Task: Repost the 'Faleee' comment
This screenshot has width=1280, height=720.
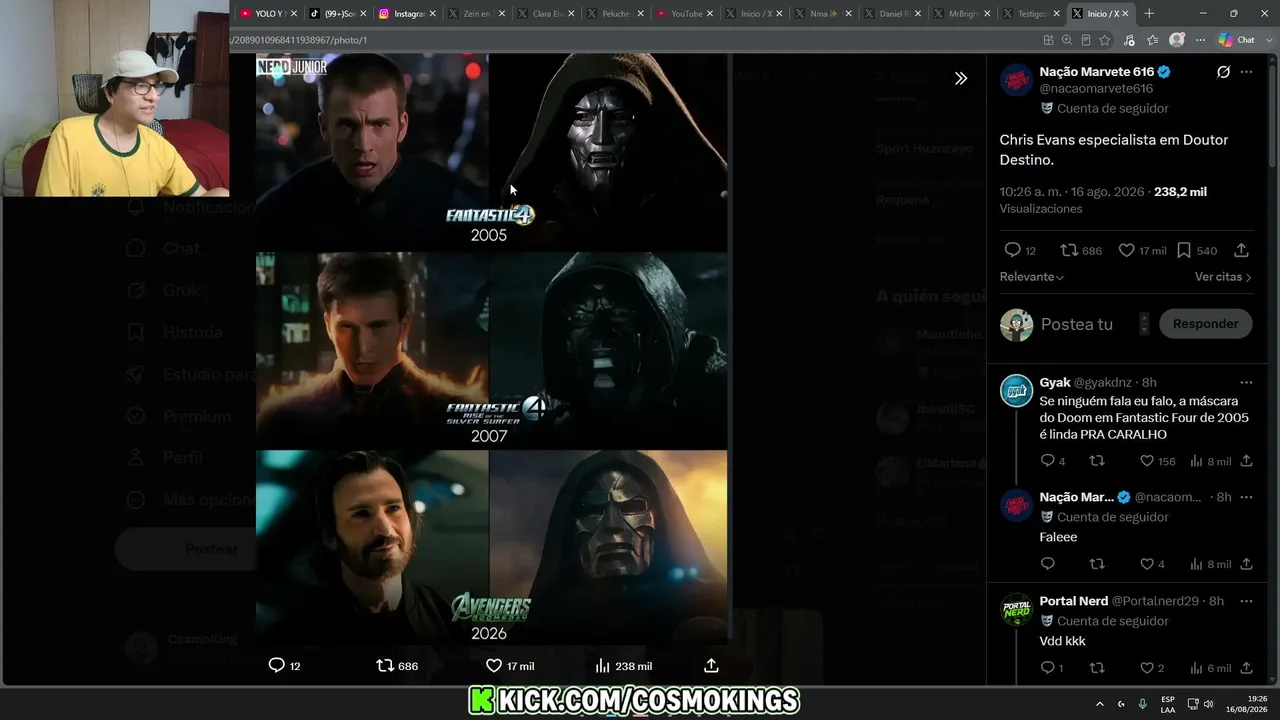Action: tap(1097, 564)
